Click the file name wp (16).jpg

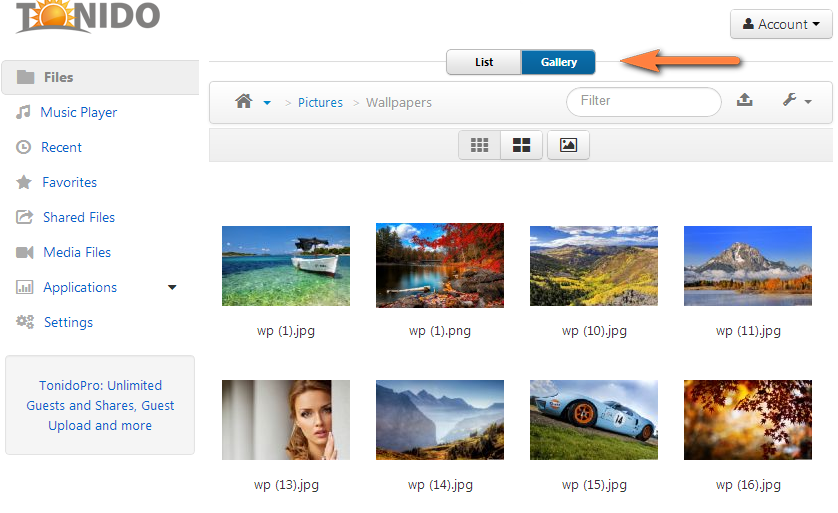pyautogui.click(x=748, y=485)
